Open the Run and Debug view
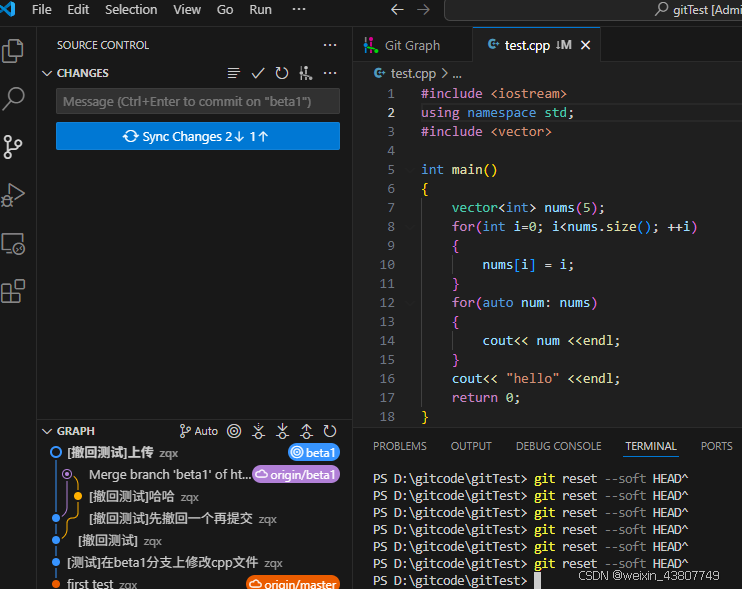Image resolution: width=742 pixels, height=589 pixels. coord(13,195)
